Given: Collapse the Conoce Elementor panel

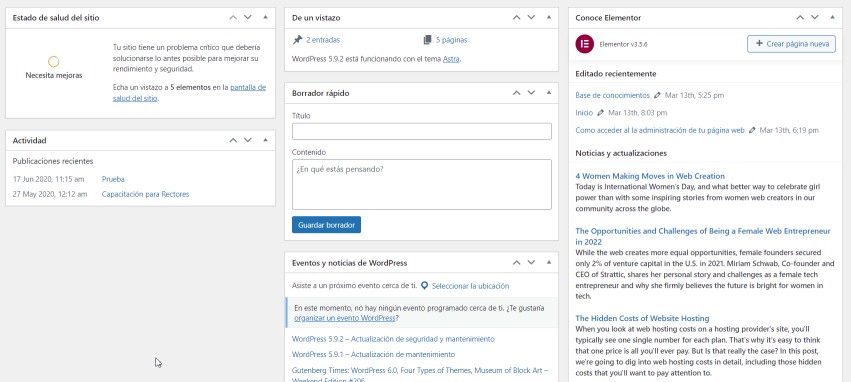Looking at the screenshot, I should [x=832, y=17].
